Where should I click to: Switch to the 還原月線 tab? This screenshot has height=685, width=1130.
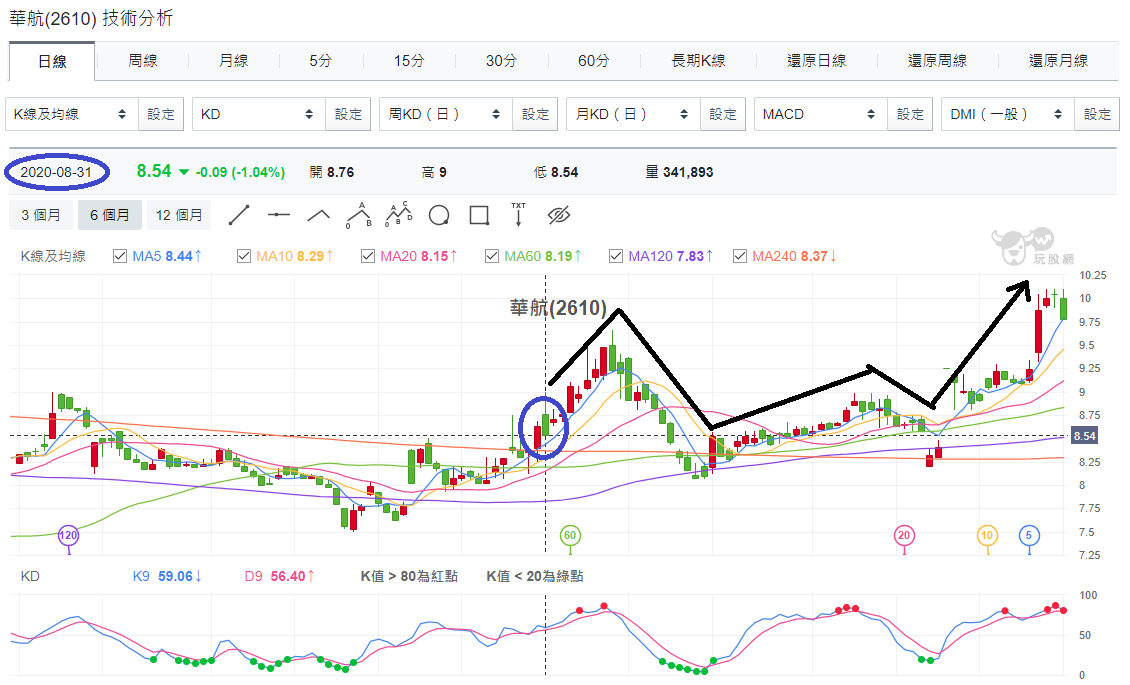1059,61
